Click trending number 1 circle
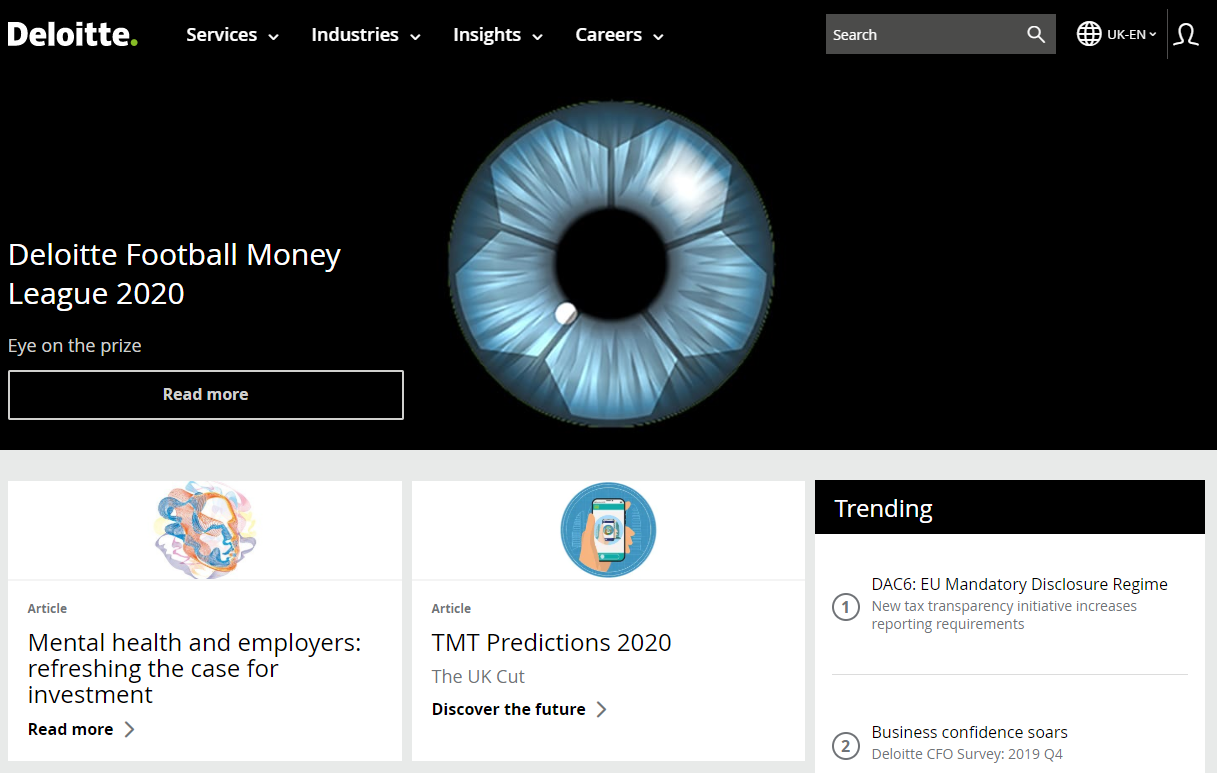Viewport: 1217px width, 773px height. [846, 606]
